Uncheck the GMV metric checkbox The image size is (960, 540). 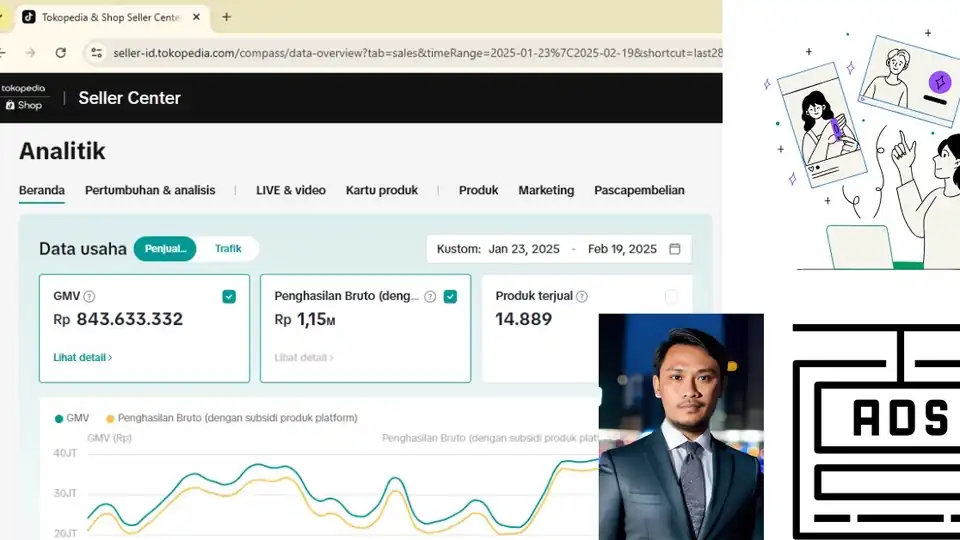click(229, 297)
